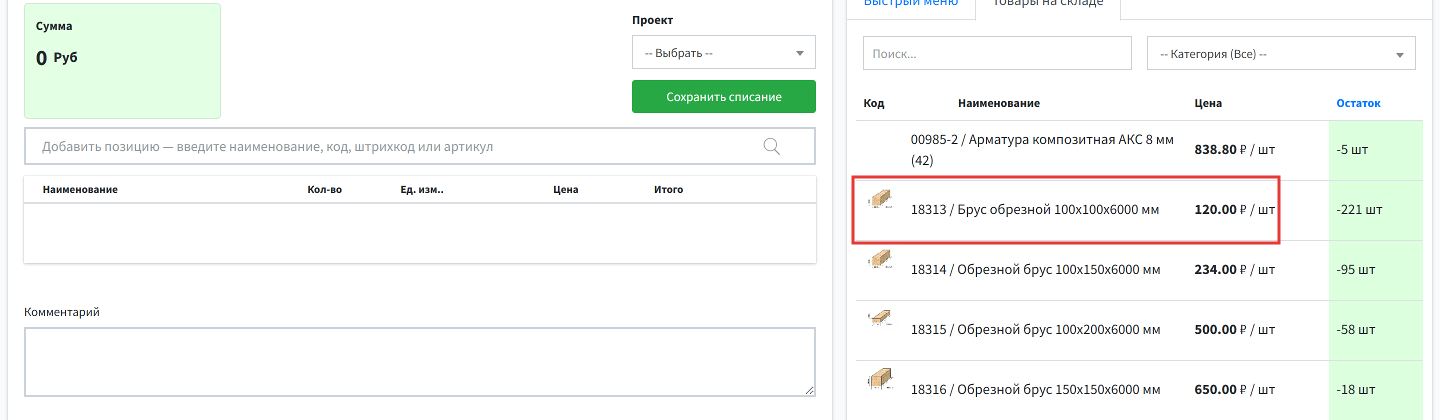Image resolution: width=1440 pixels, height=420 pixels.
Task: Select the Товары на складе tab
Action: pyautogui.click(x=1047, y=4)
